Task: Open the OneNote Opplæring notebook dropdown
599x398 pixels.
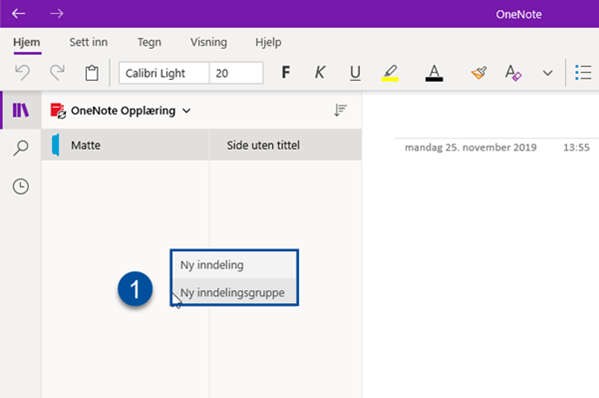Action: pos(131,111)
